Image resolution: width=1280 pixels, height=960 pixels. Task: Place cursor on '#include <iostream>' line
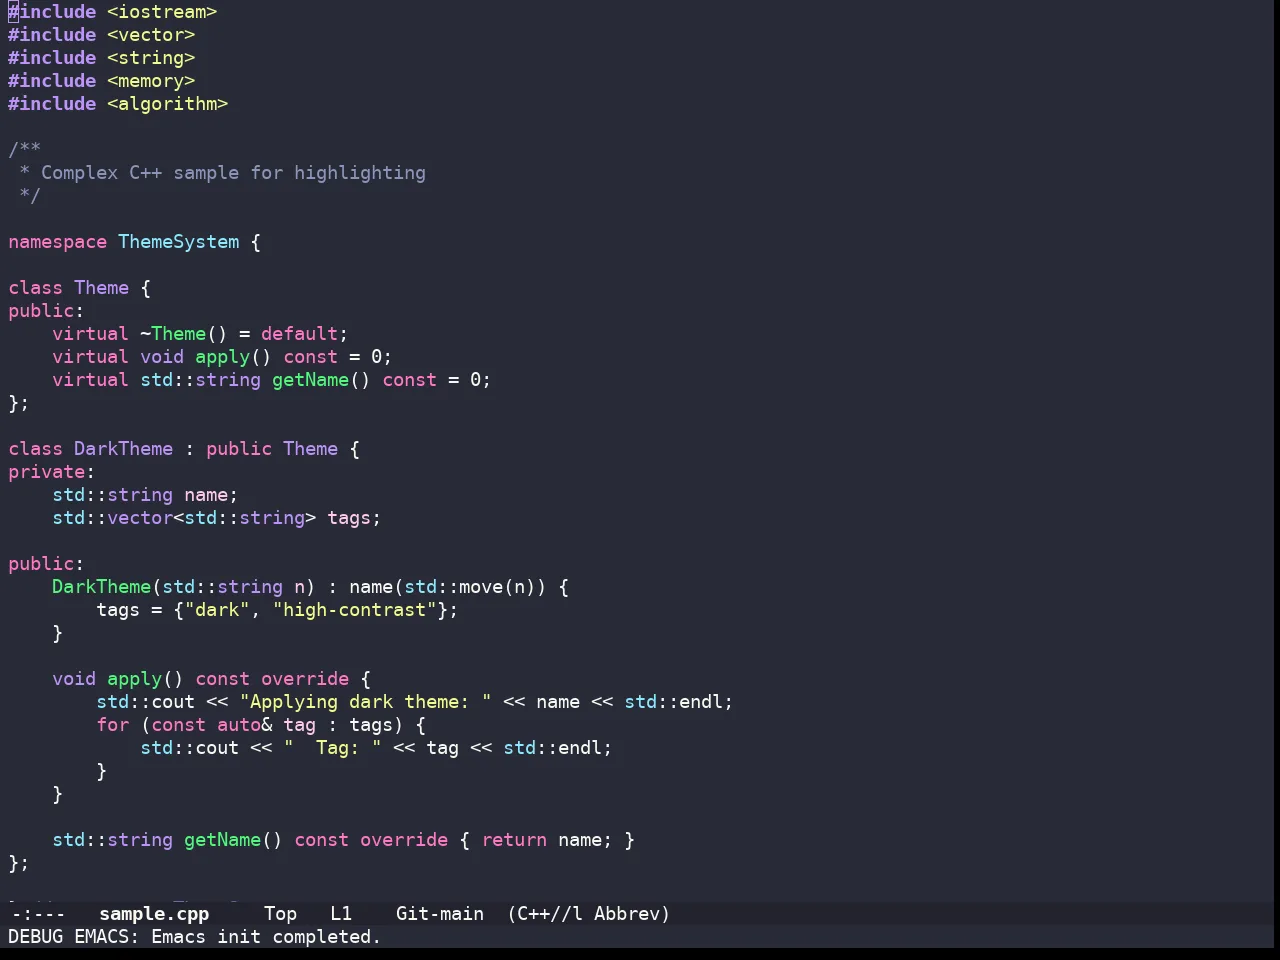[x=113, y=12]
